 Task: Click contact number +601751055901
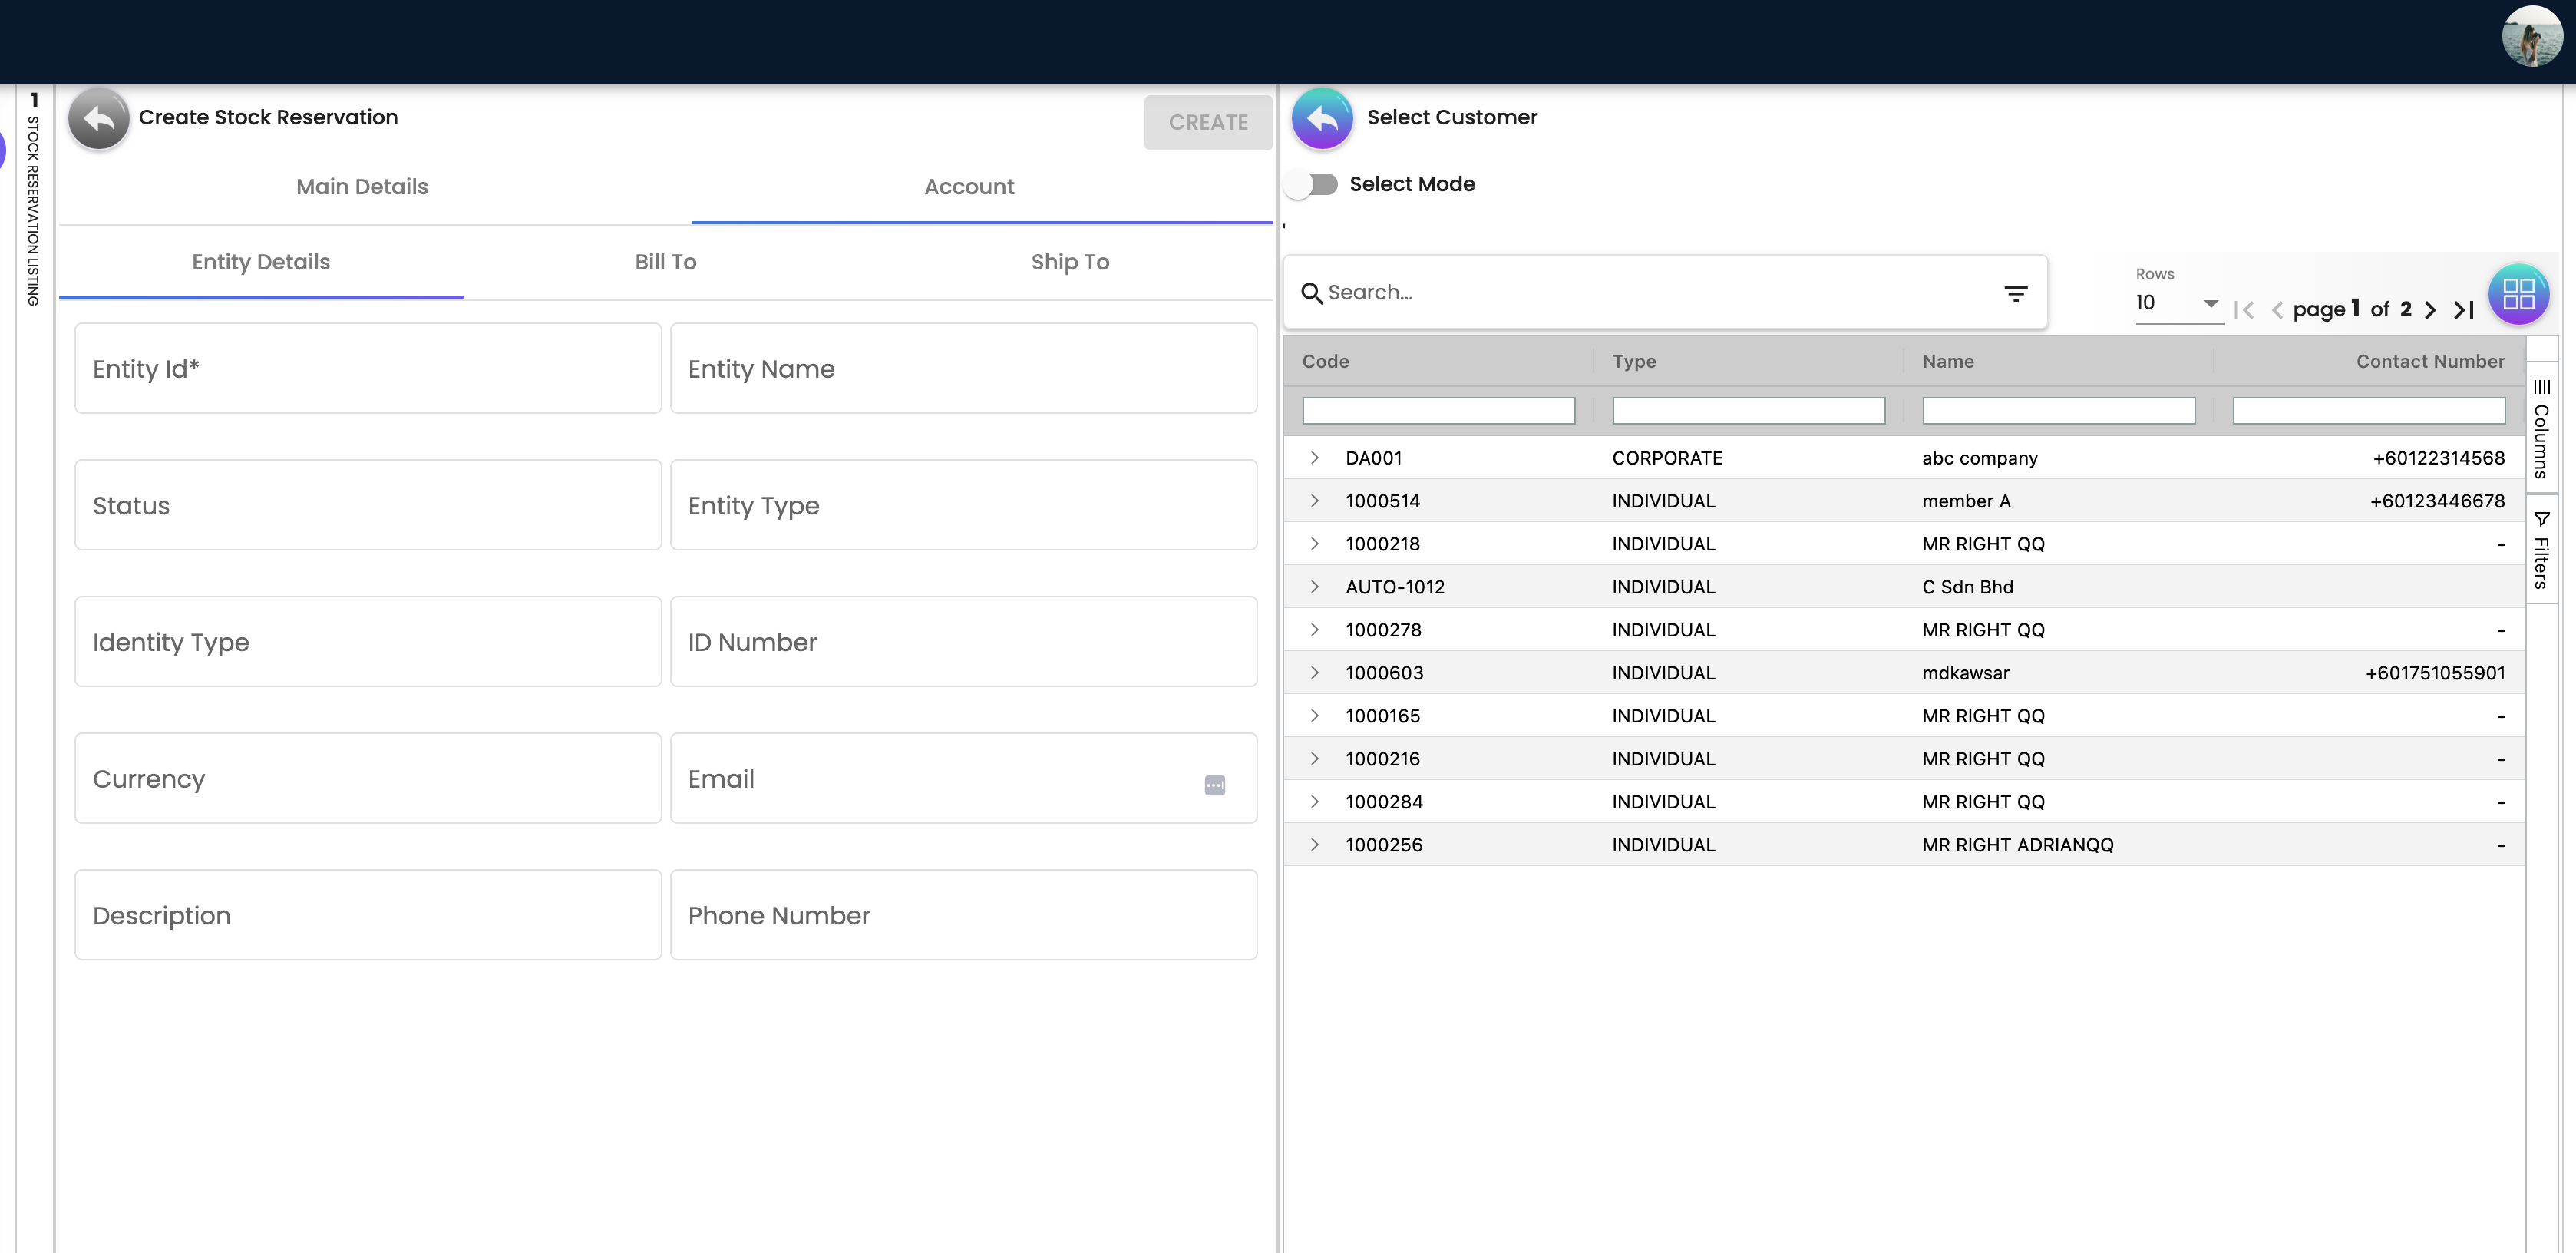[2435, 673]
